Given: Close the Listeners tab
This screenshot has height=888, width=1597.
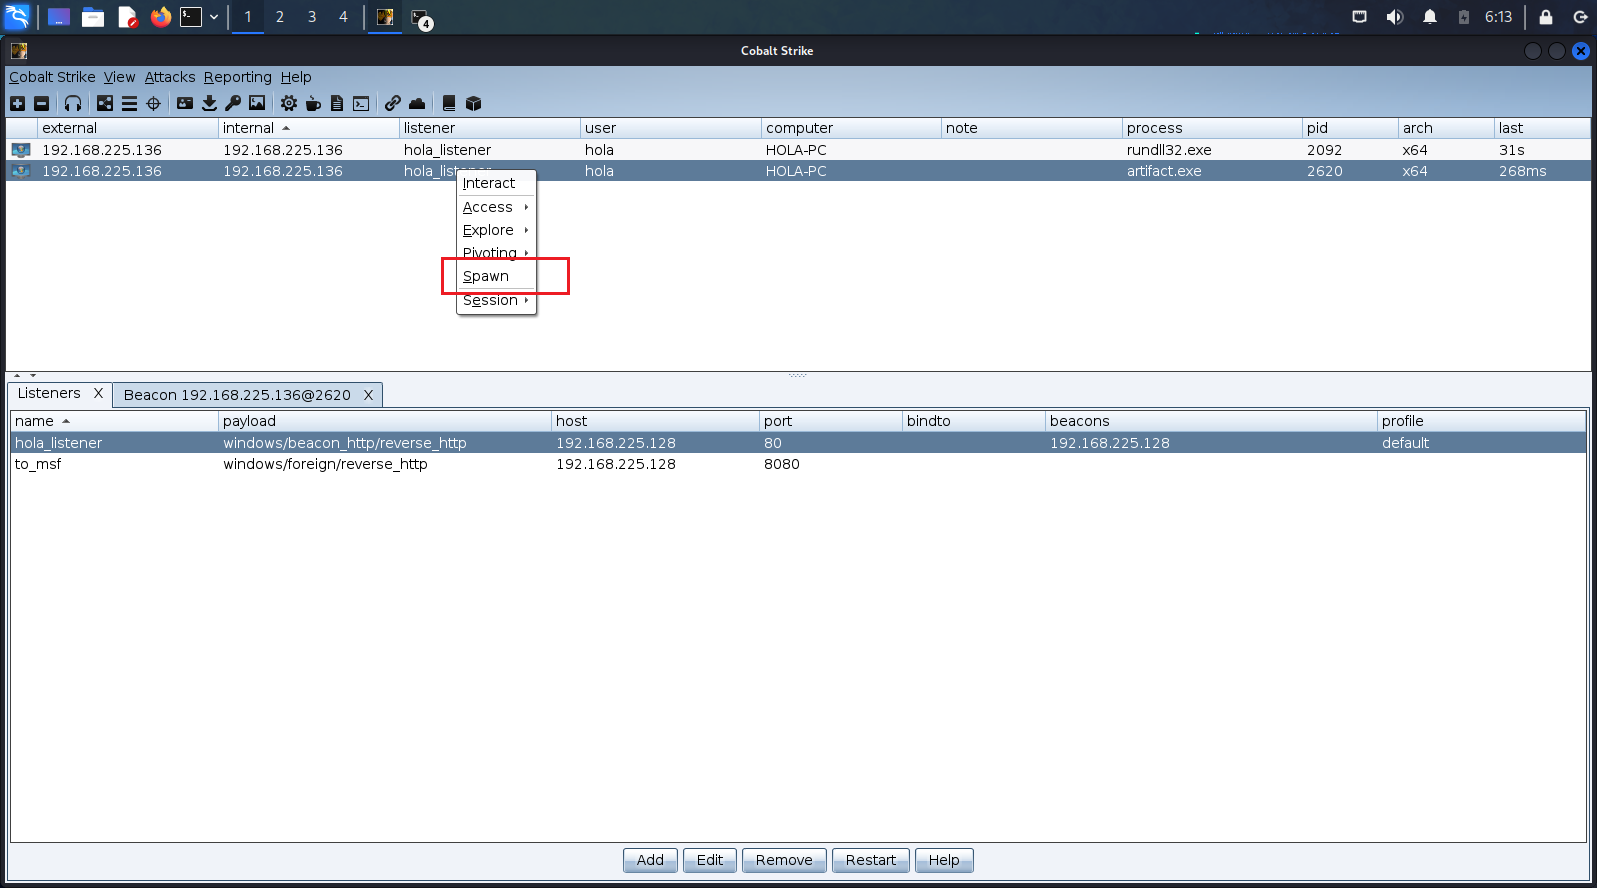Looking at the screenshot, I should [x=98, y=394].
